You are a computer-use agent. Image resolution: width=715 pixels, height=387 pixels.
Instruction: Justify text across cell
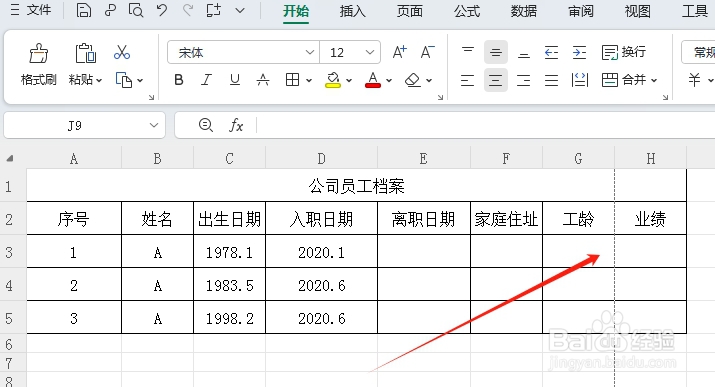tap(552, 80)
